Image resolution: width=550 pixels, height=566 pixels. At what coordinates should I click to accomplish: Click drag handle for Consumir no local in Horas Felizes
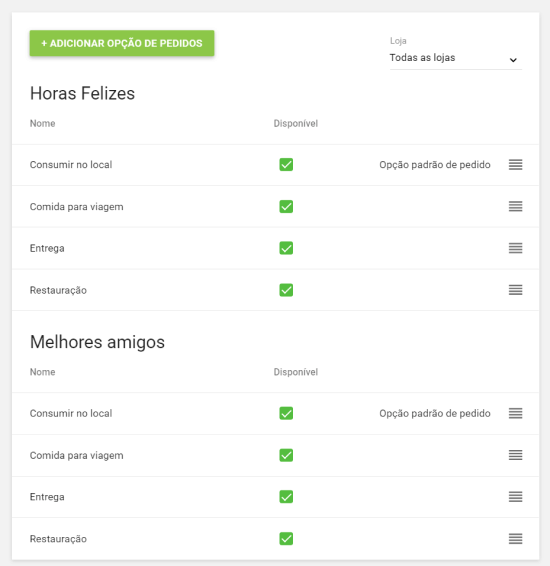tap(515, 165)
